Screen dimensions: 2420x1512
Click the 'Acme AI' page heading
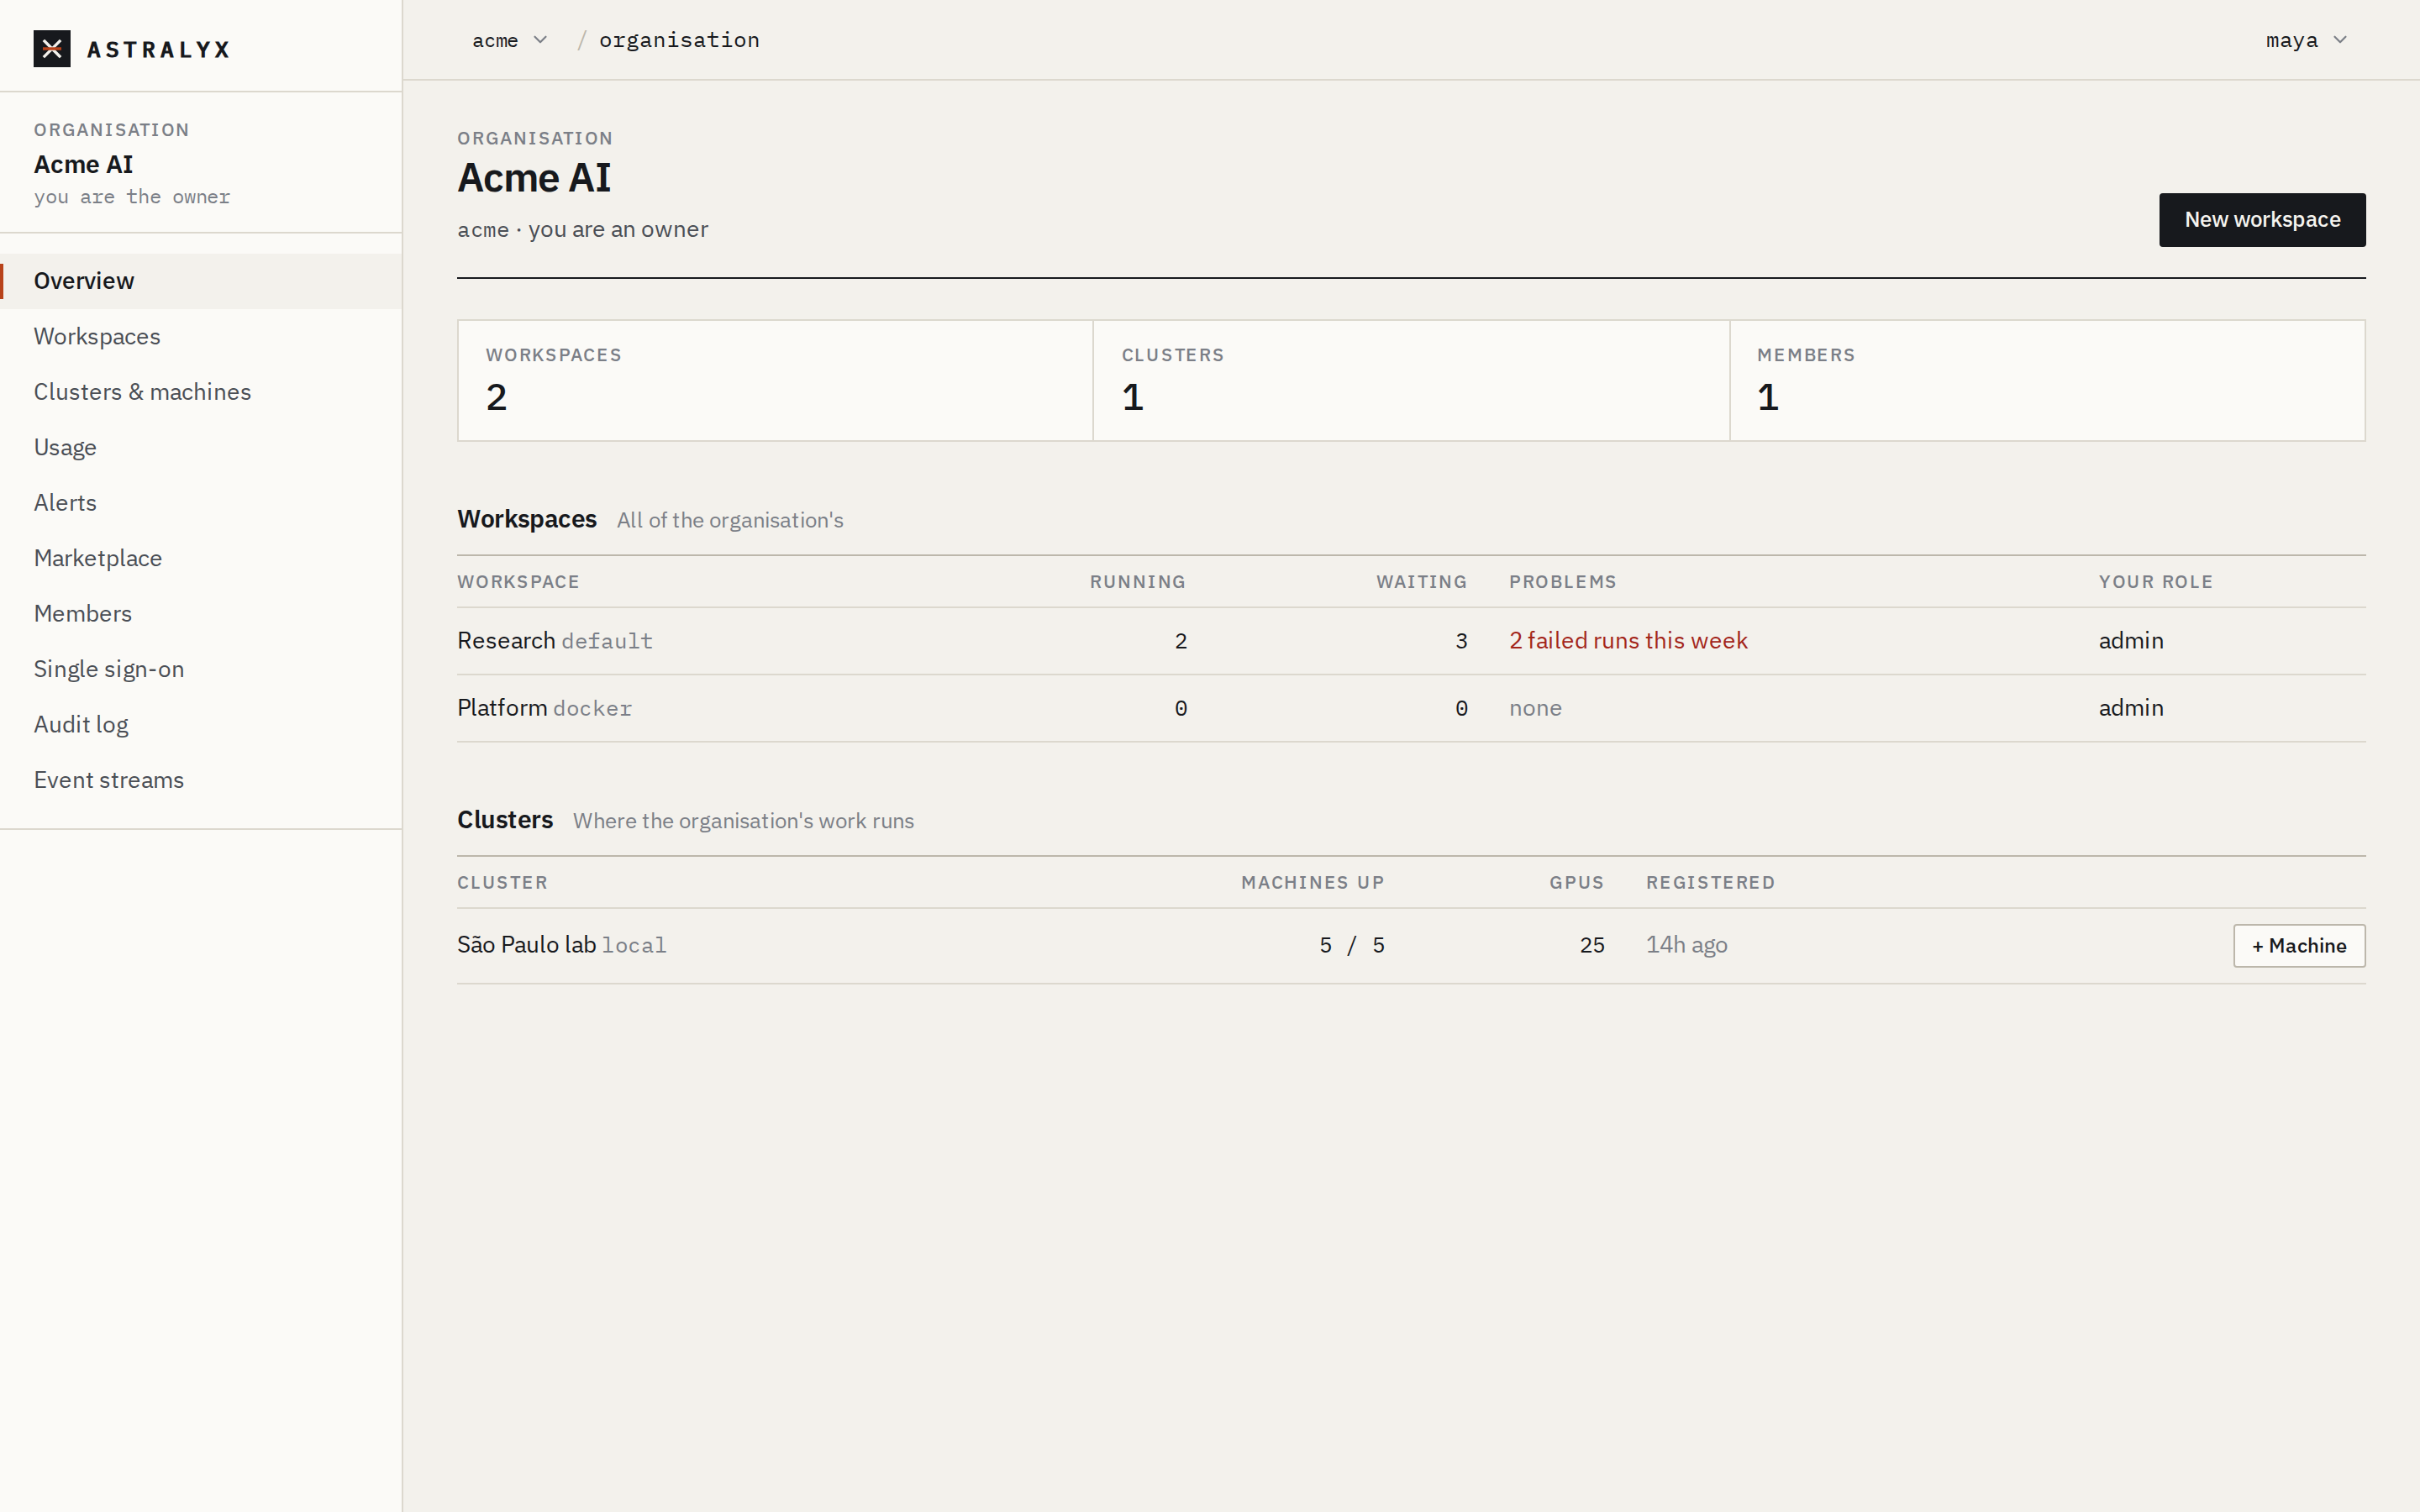pyautogui.click(x=534, y=178)
